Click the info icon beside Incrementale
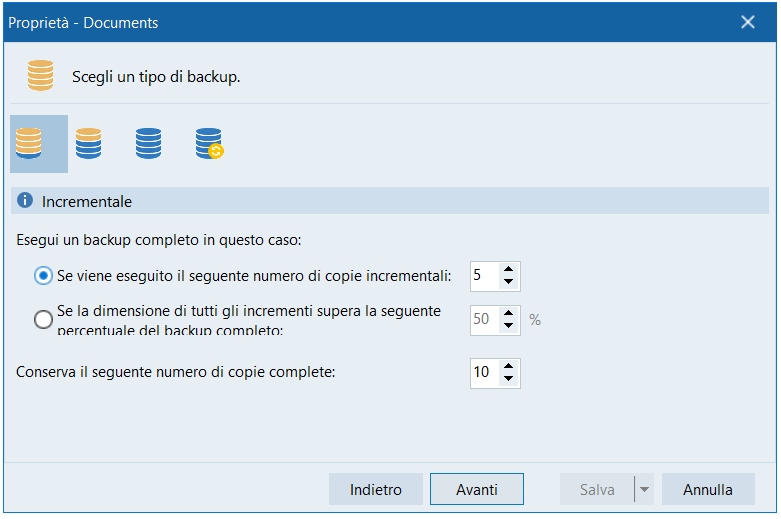 click(26, 201)
